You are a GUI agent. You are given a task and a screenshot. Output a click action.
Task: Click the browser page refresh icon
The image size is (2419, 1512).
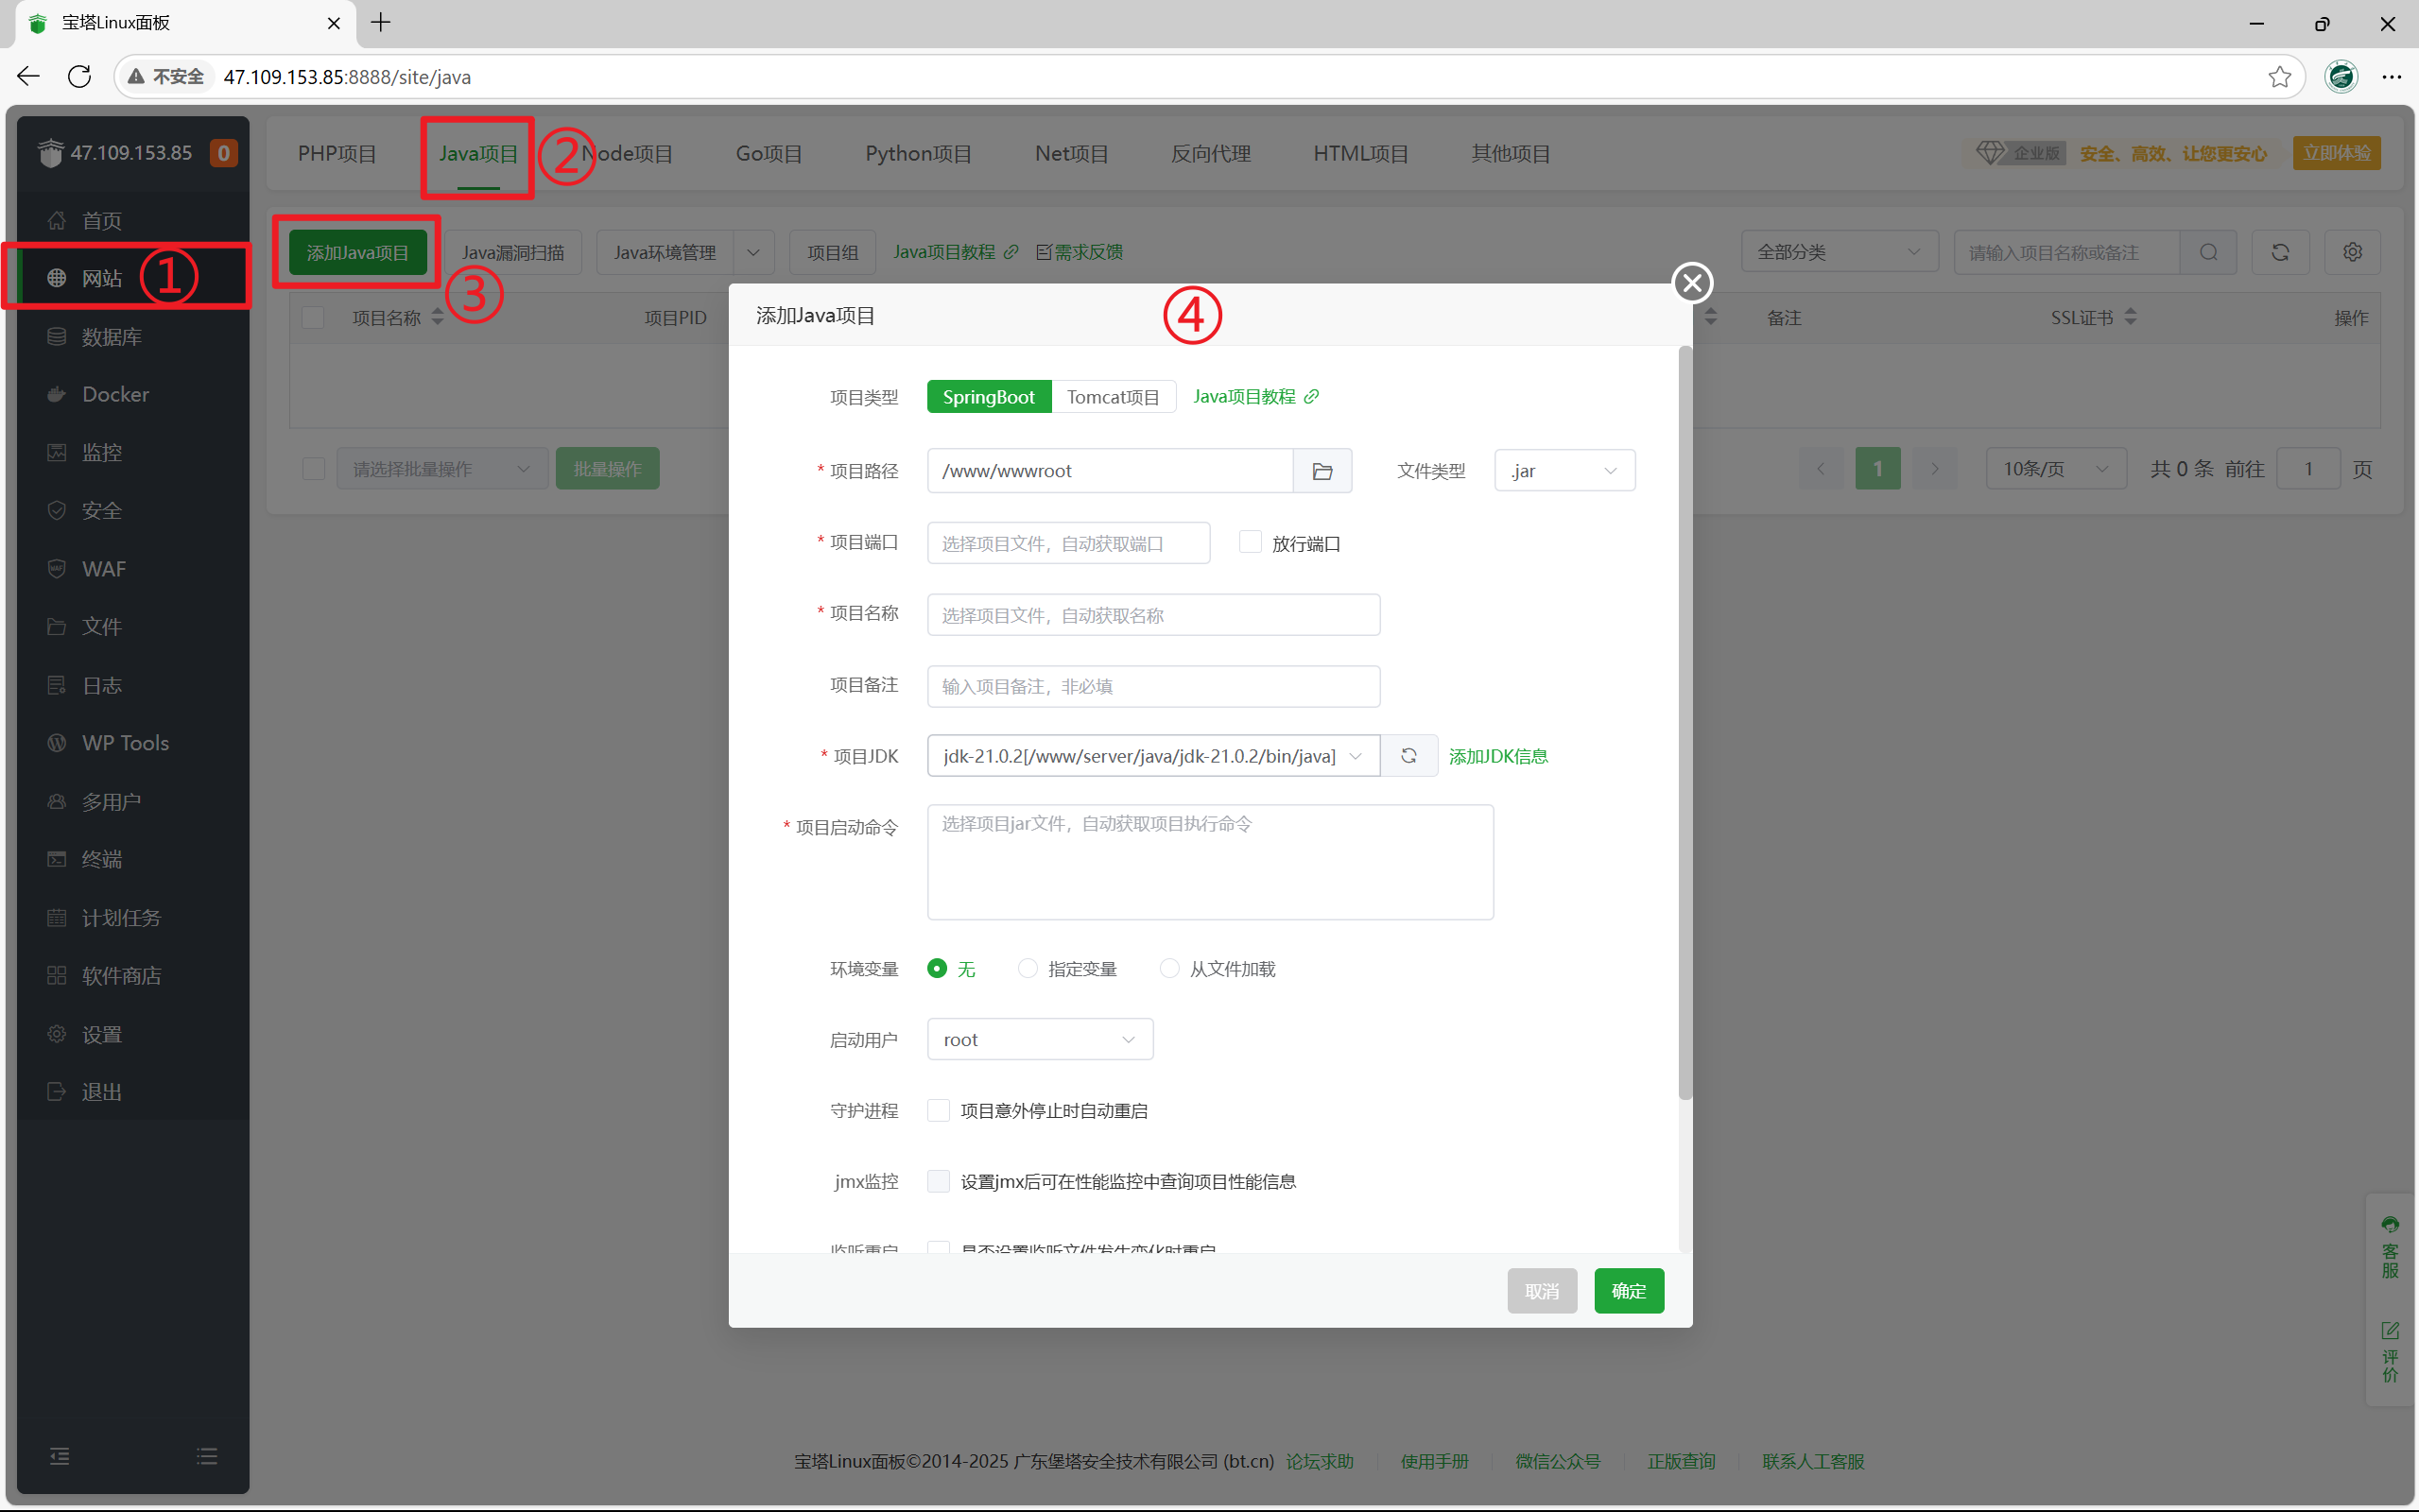pos(80,77)
